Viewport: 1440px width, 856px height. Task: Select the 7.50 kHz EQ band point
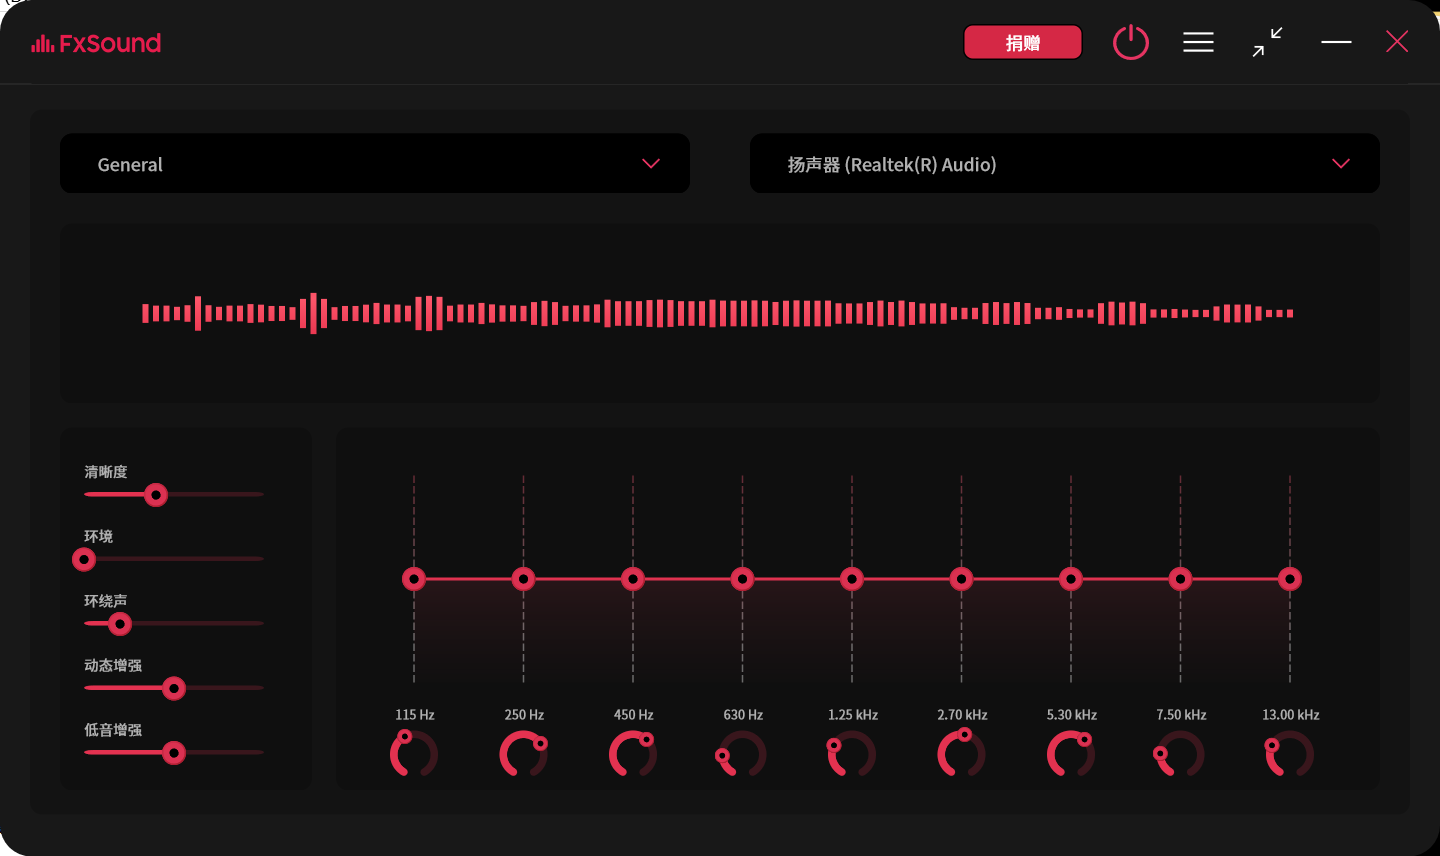[x=1180, y=579]
